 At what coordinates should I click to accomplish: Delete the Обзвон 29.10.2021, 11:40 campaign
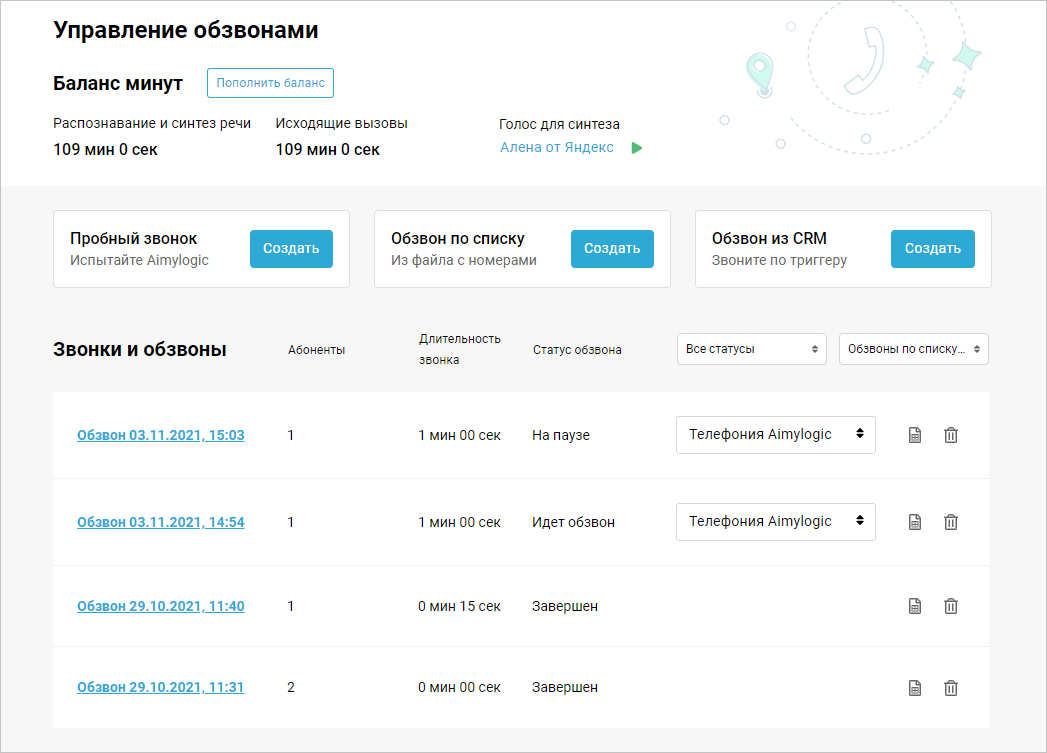[951, 606]
